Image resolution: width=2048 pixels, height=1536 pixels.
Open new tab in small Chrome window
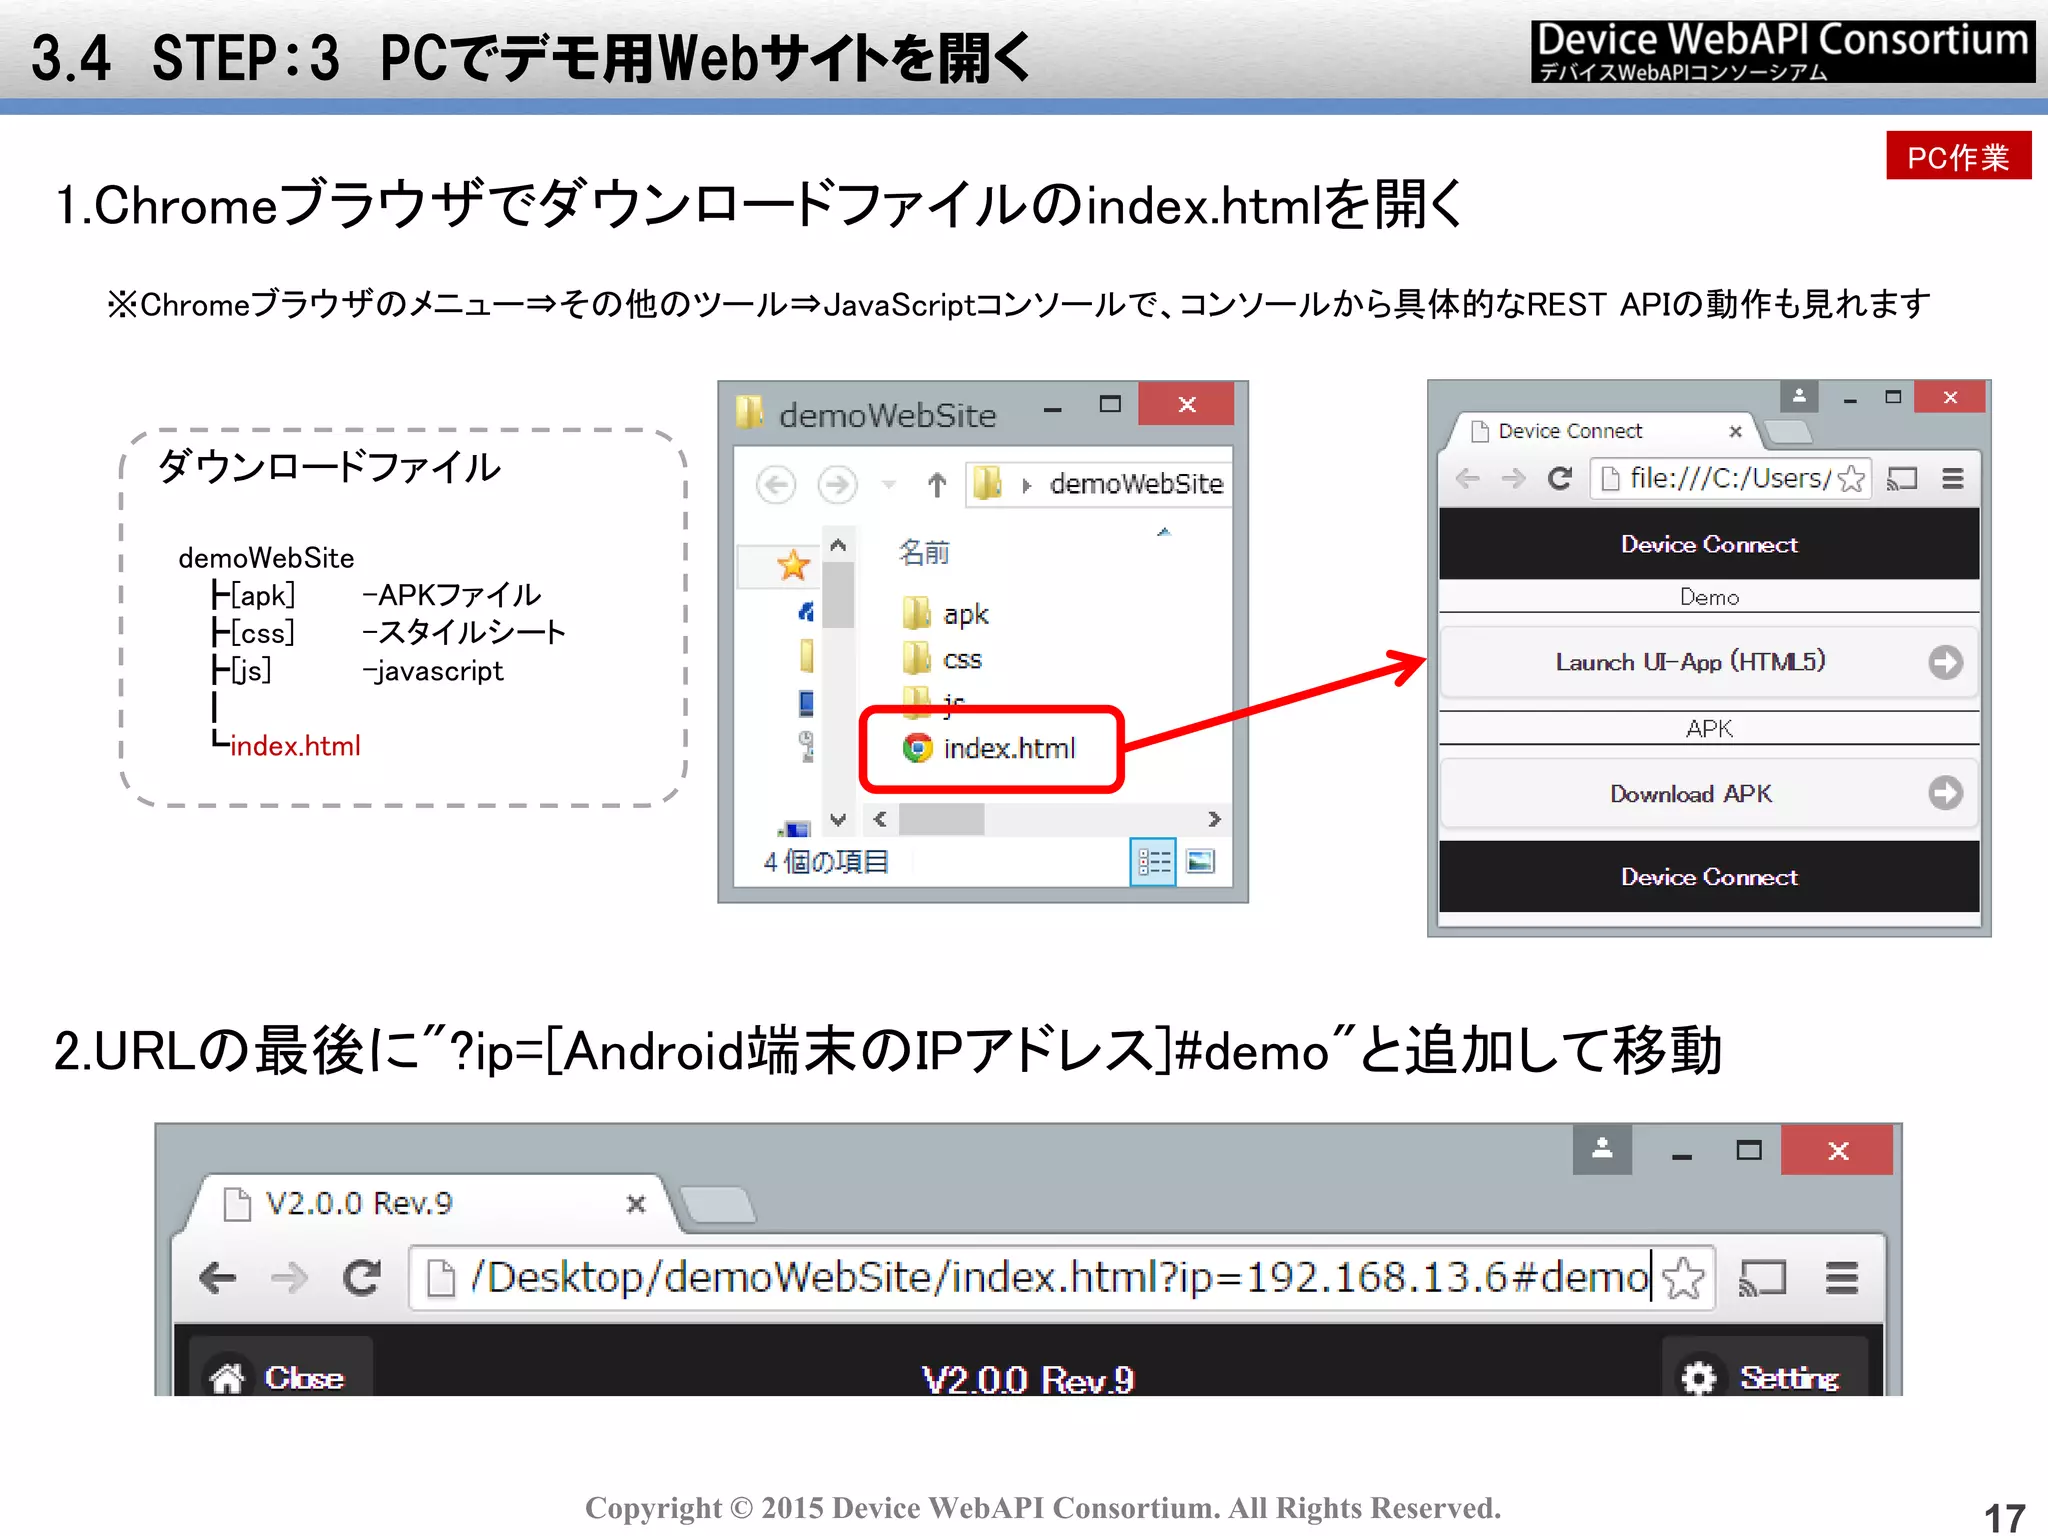[x=1788, y=432]
